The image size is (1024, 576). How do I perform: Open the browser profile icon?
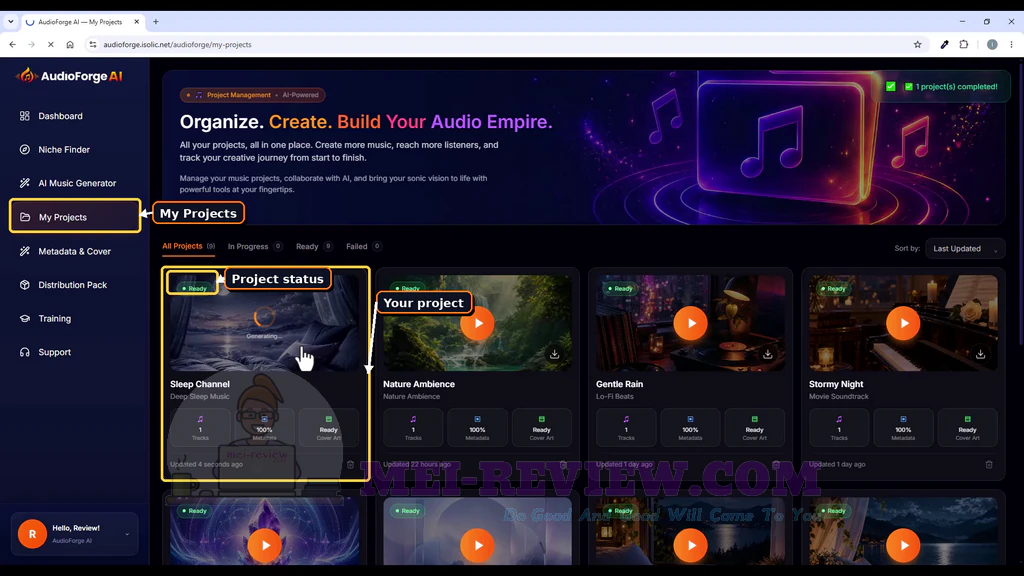(992, 44)
